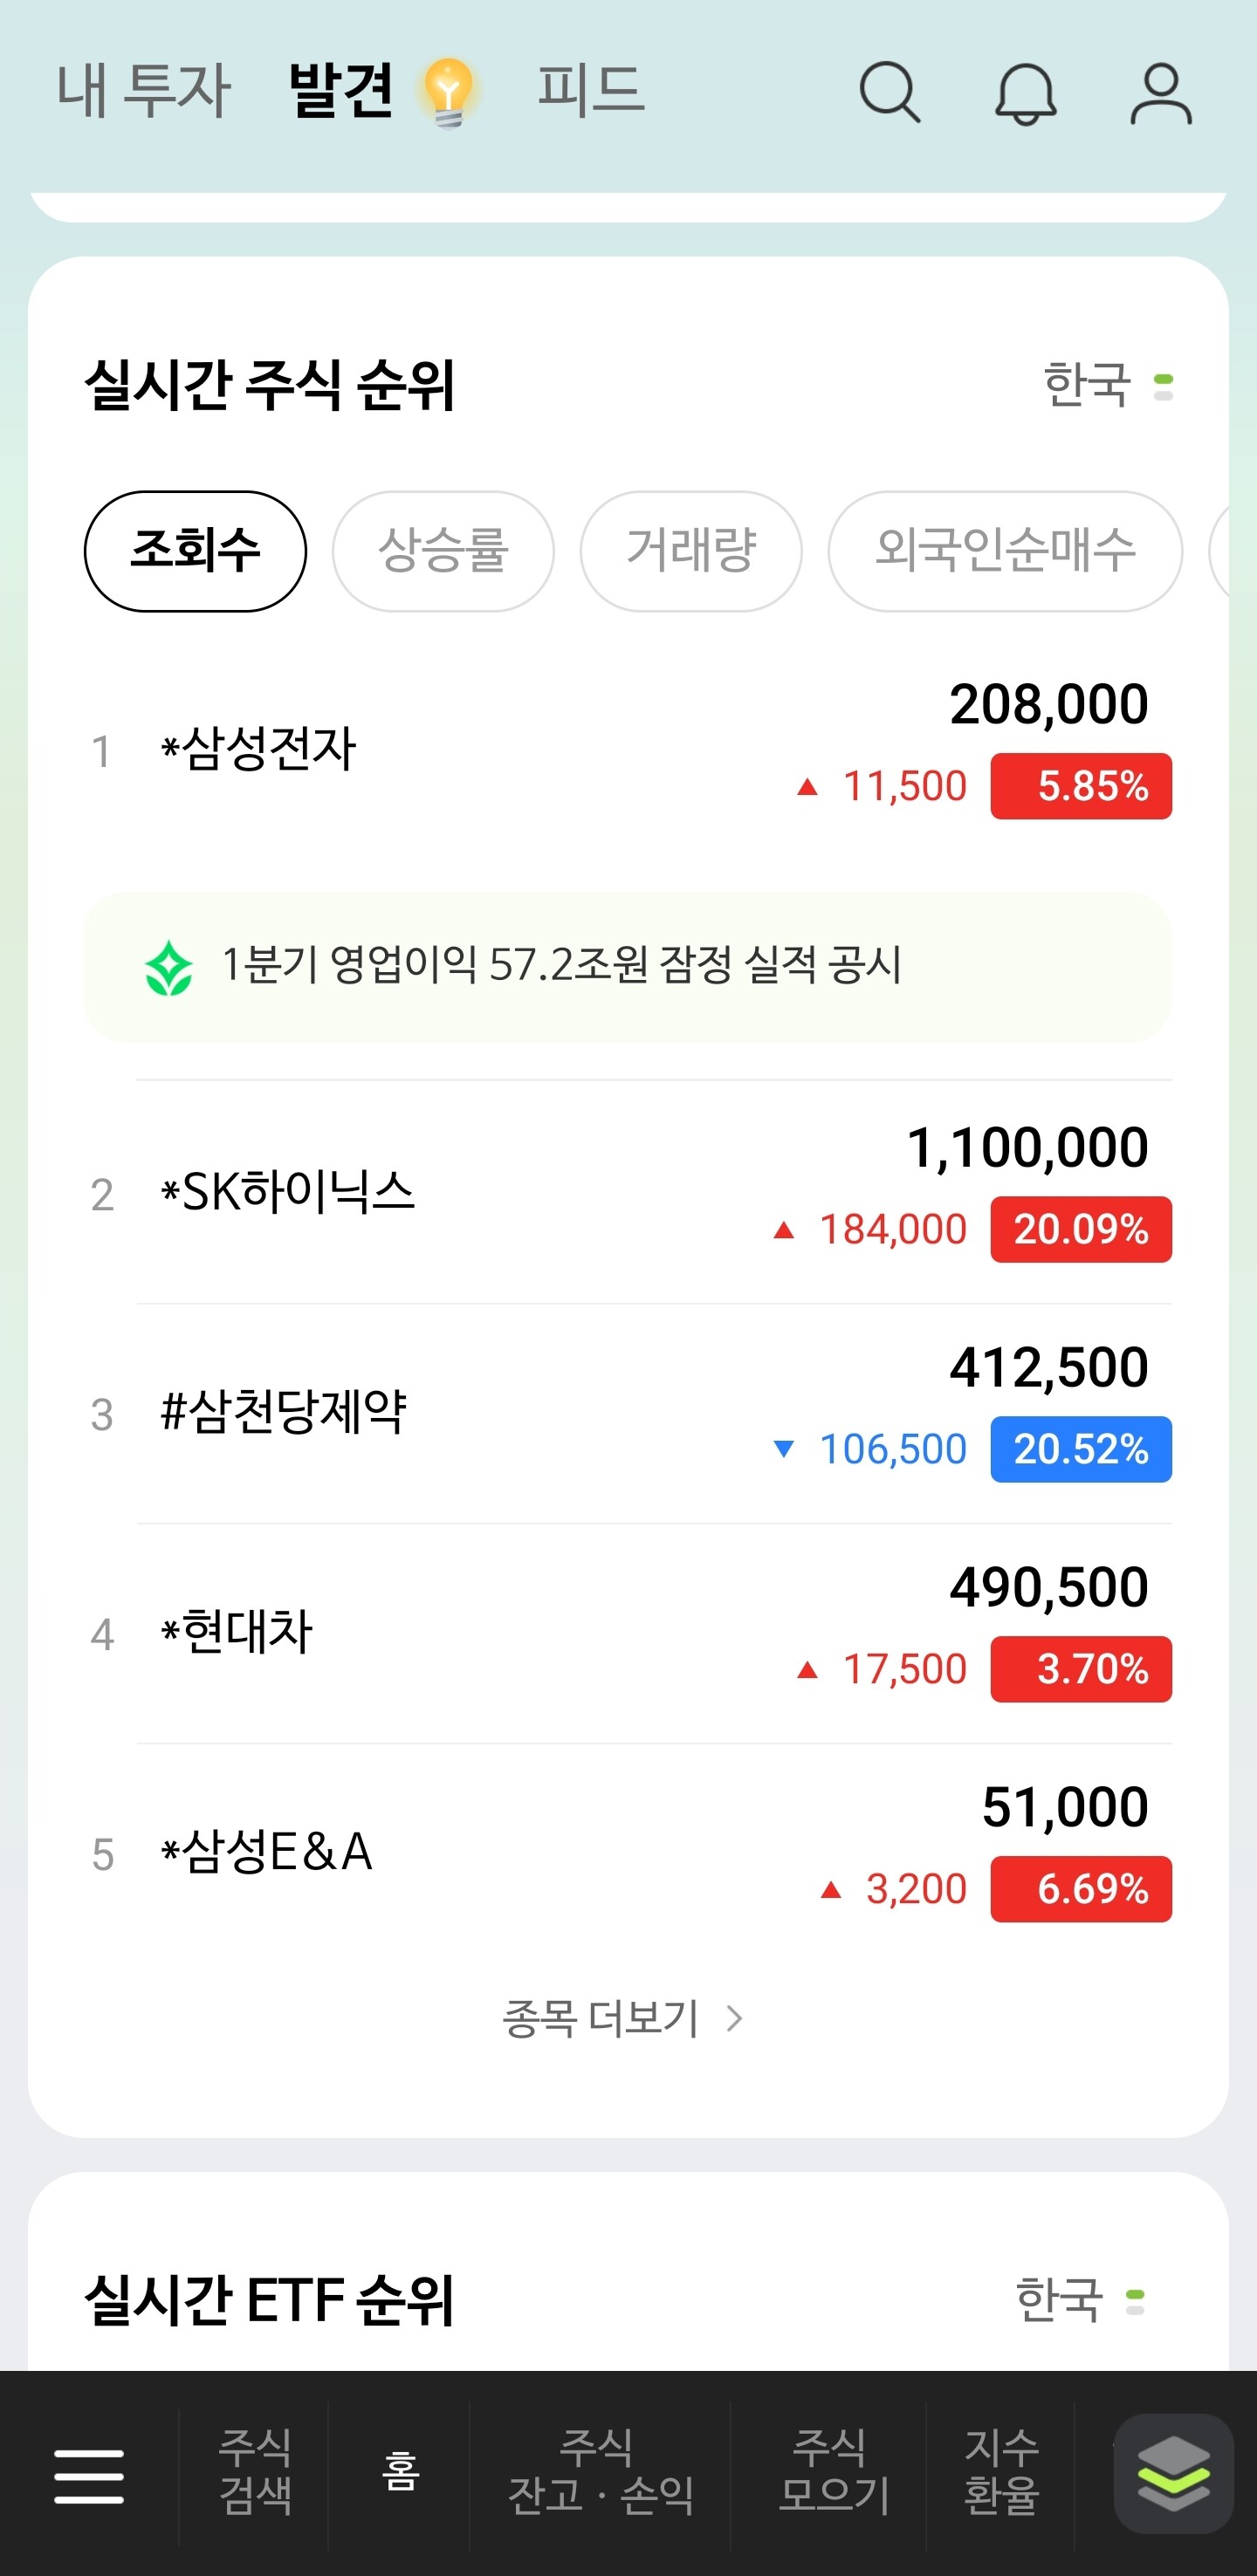The width and height of the screenshot is (1257, 2576).
Task: Select the 조회수 filter chip
Action: click(x=195, y=550)
